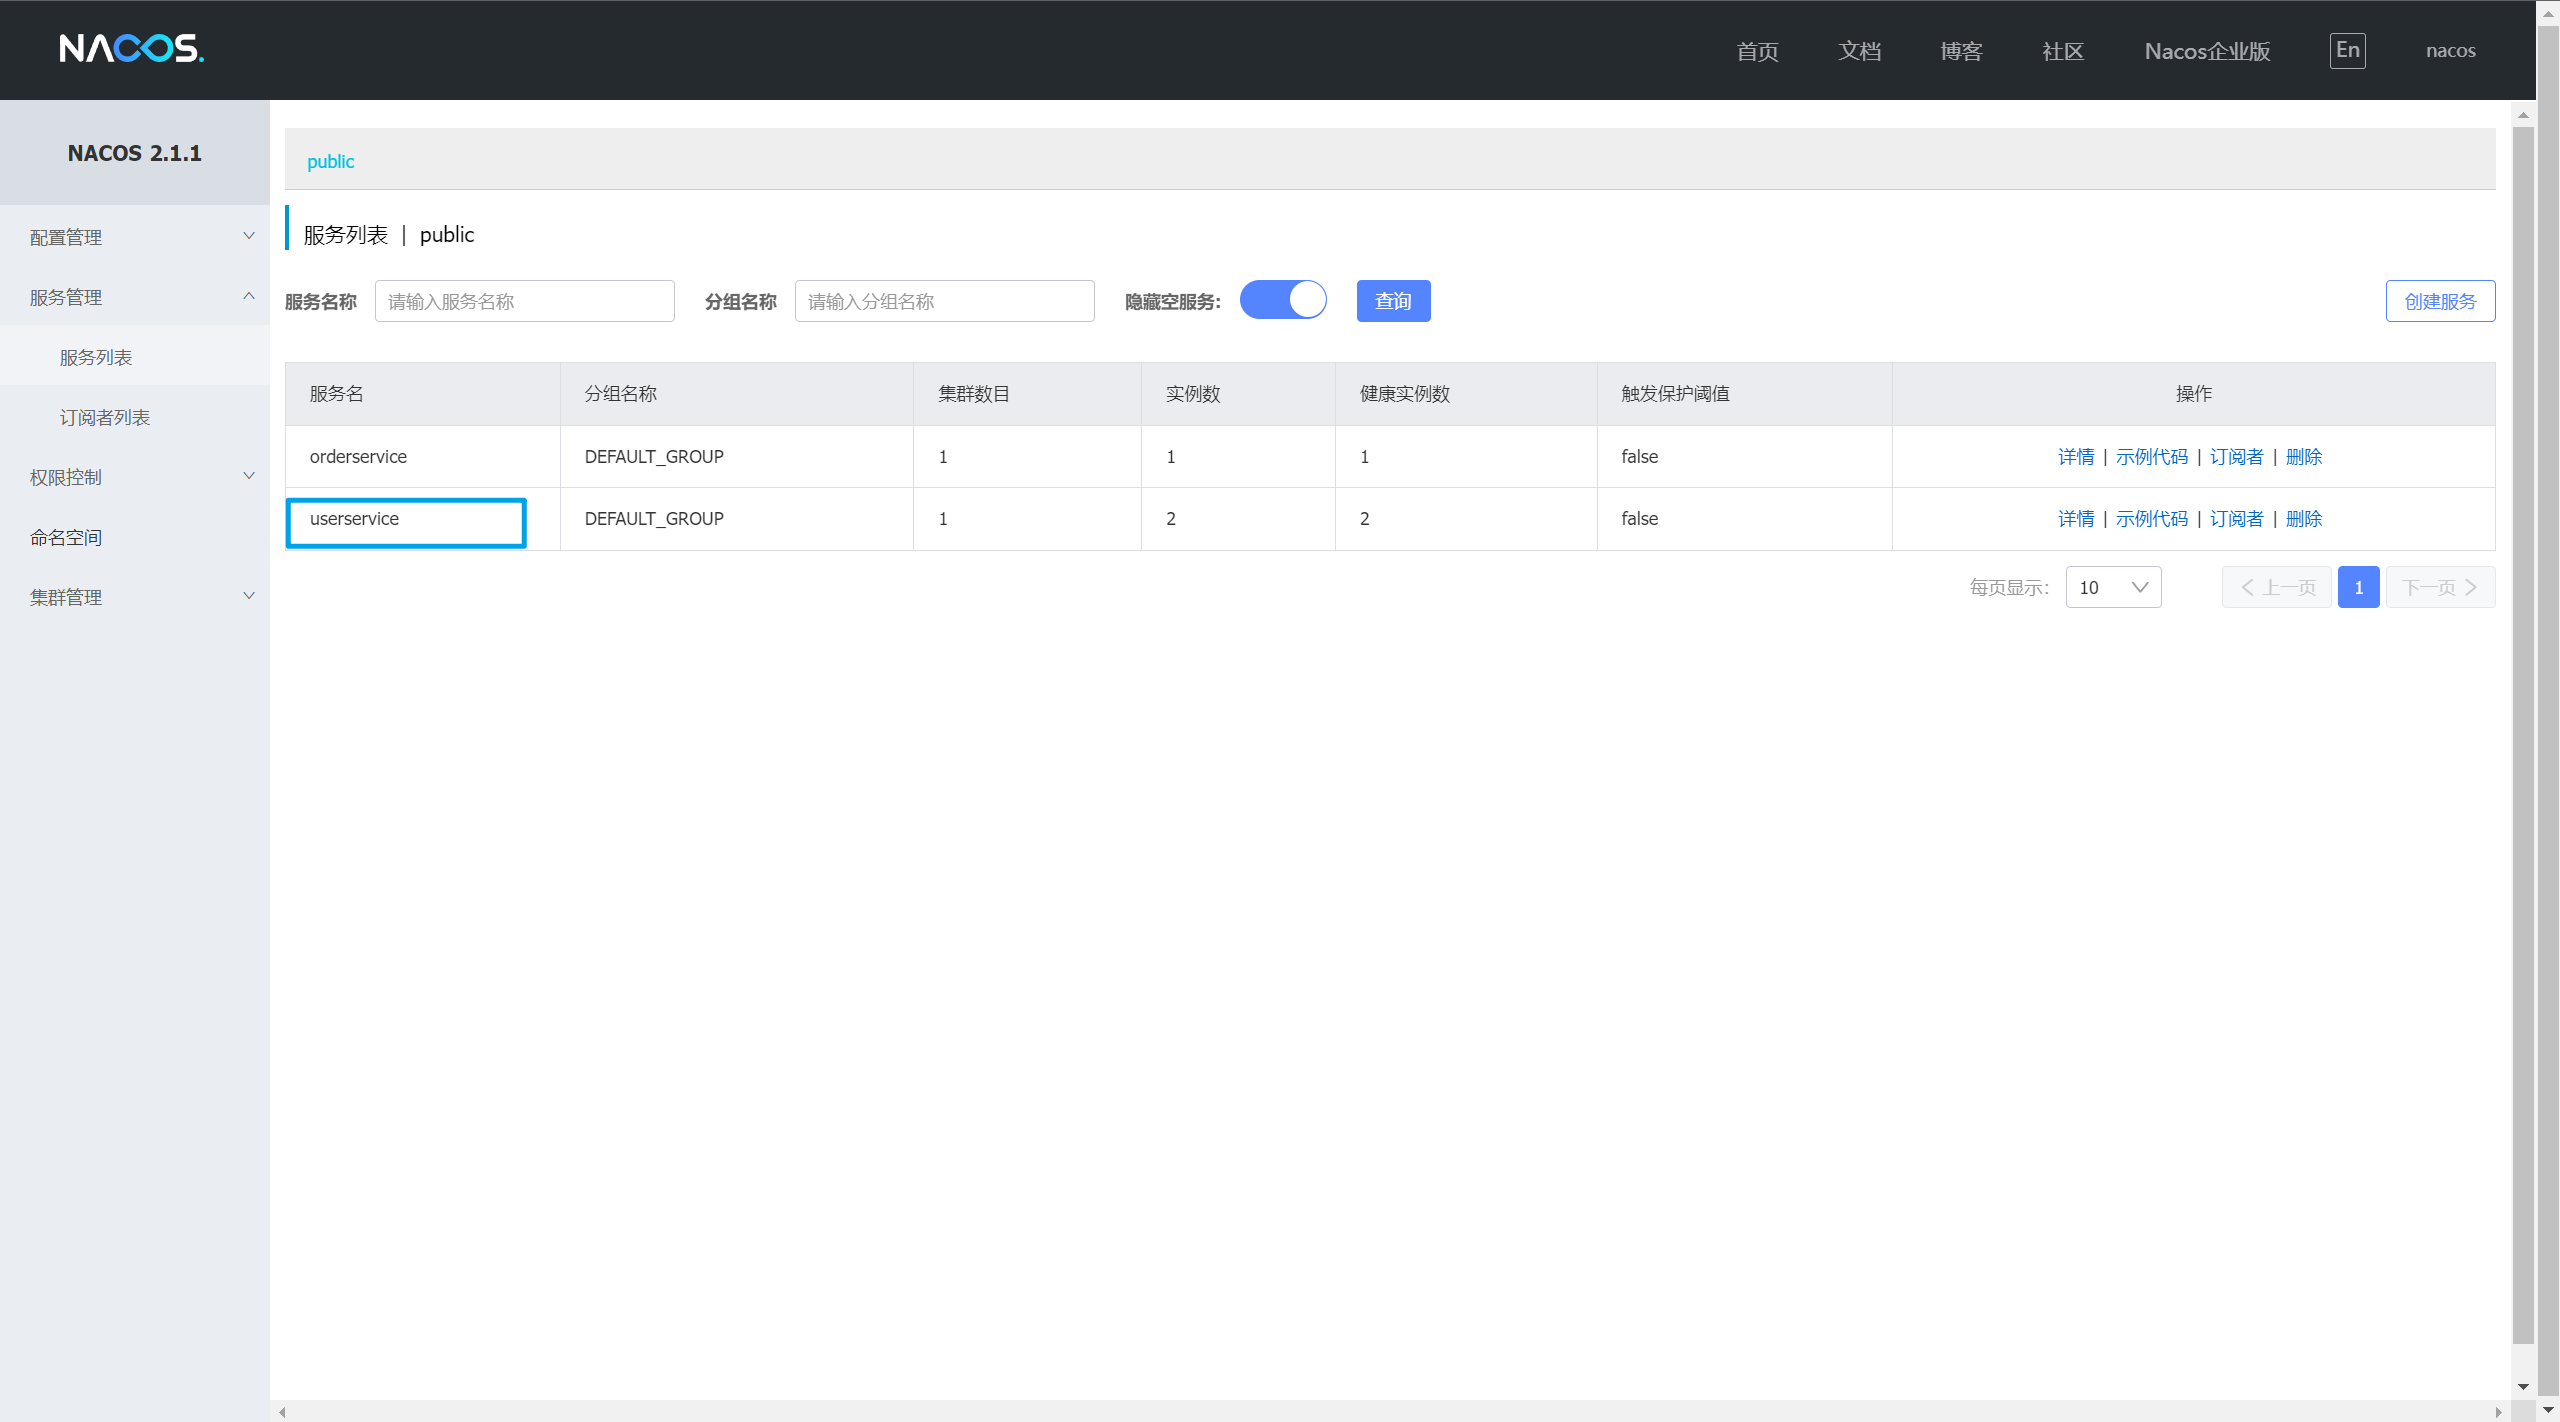Click the NACOS logo
This screenshot has width=2560, height=1422.
pyautogui.click(x=131, y=48)
